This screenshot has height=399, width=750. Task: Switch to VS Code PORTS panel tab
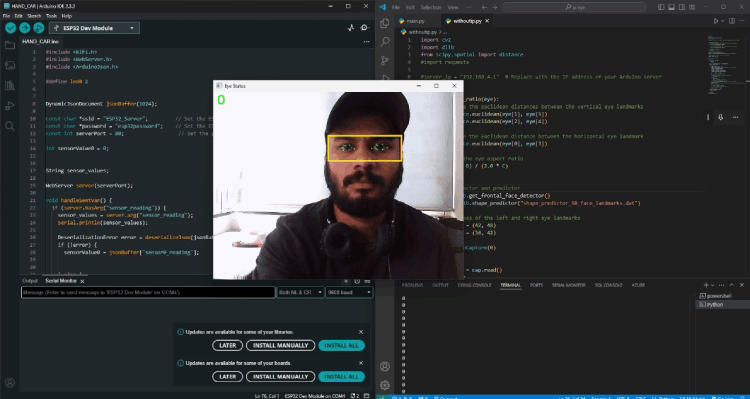coord(536,285)
